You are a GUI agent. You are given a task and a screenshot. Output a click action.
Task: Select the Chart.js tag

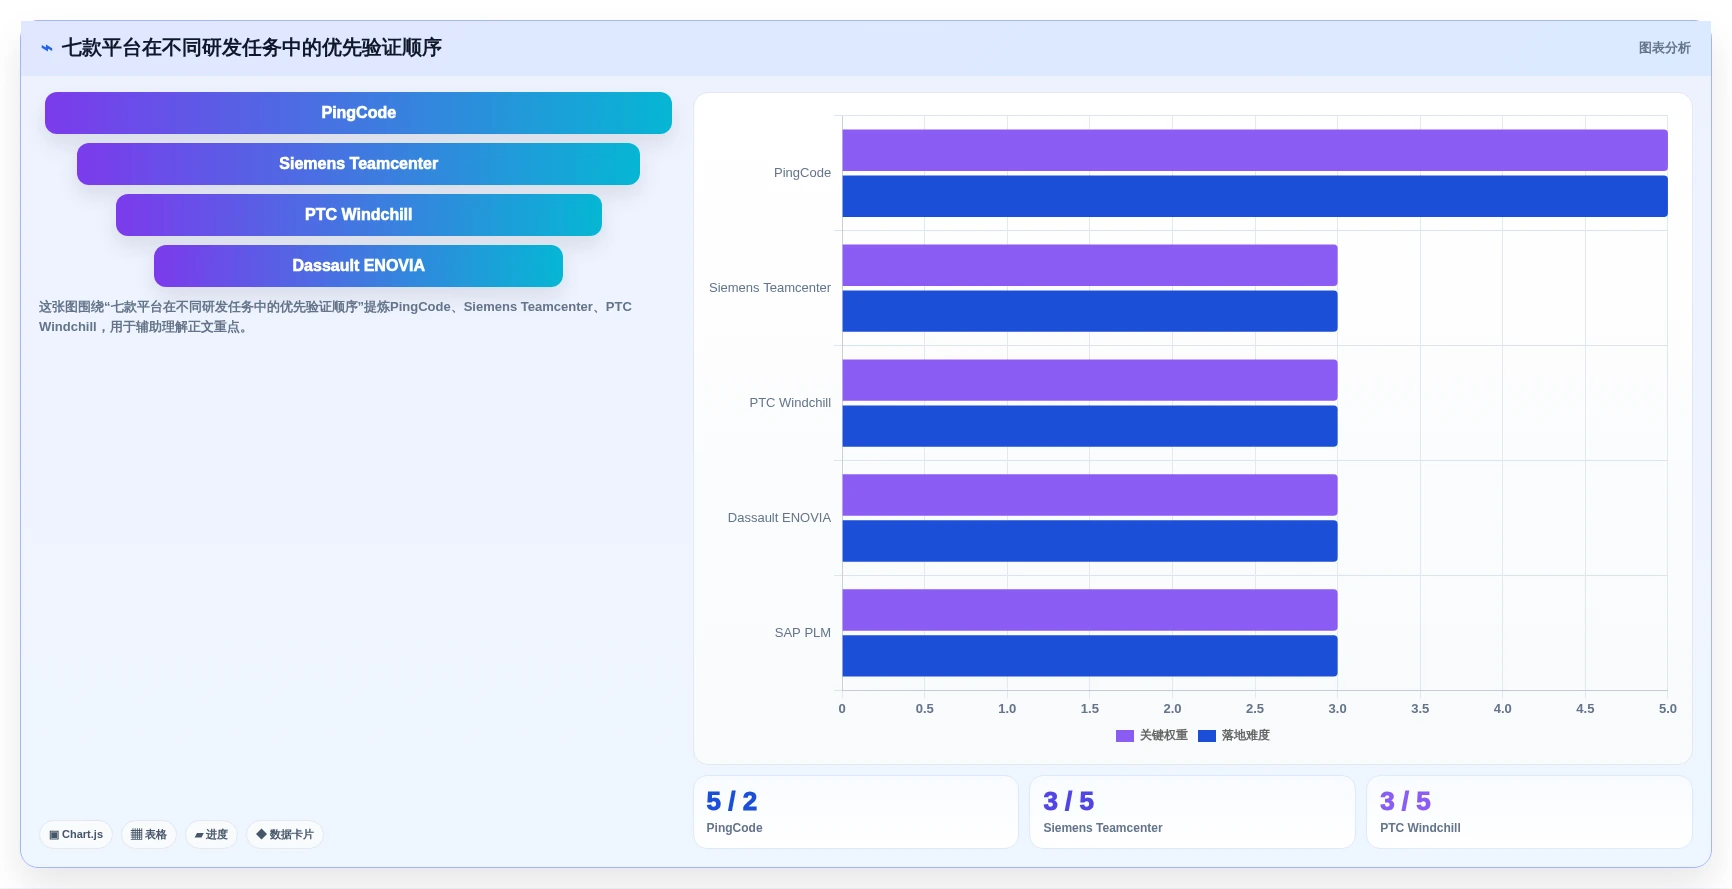76,834
